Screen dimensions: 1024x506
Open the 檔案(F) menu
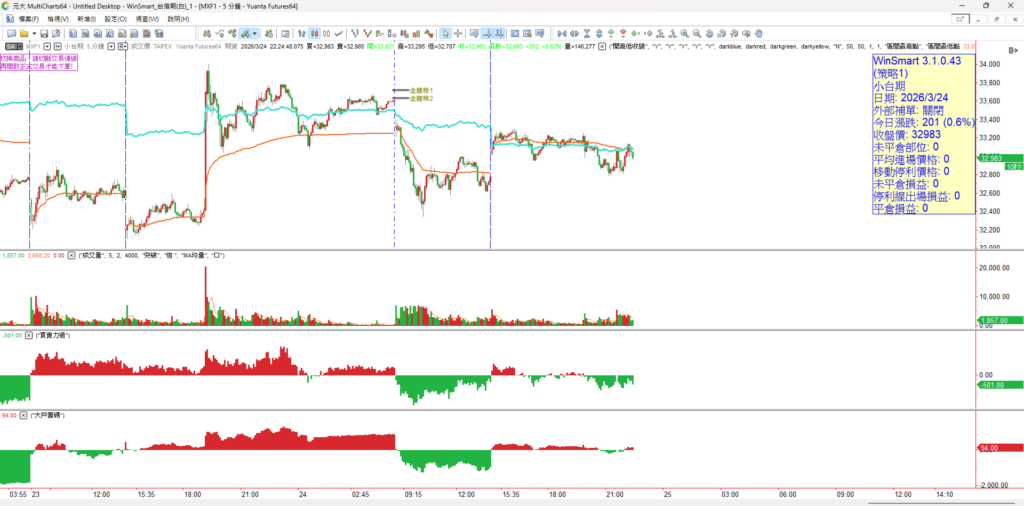pyautogui.click(x=29, y=19)
